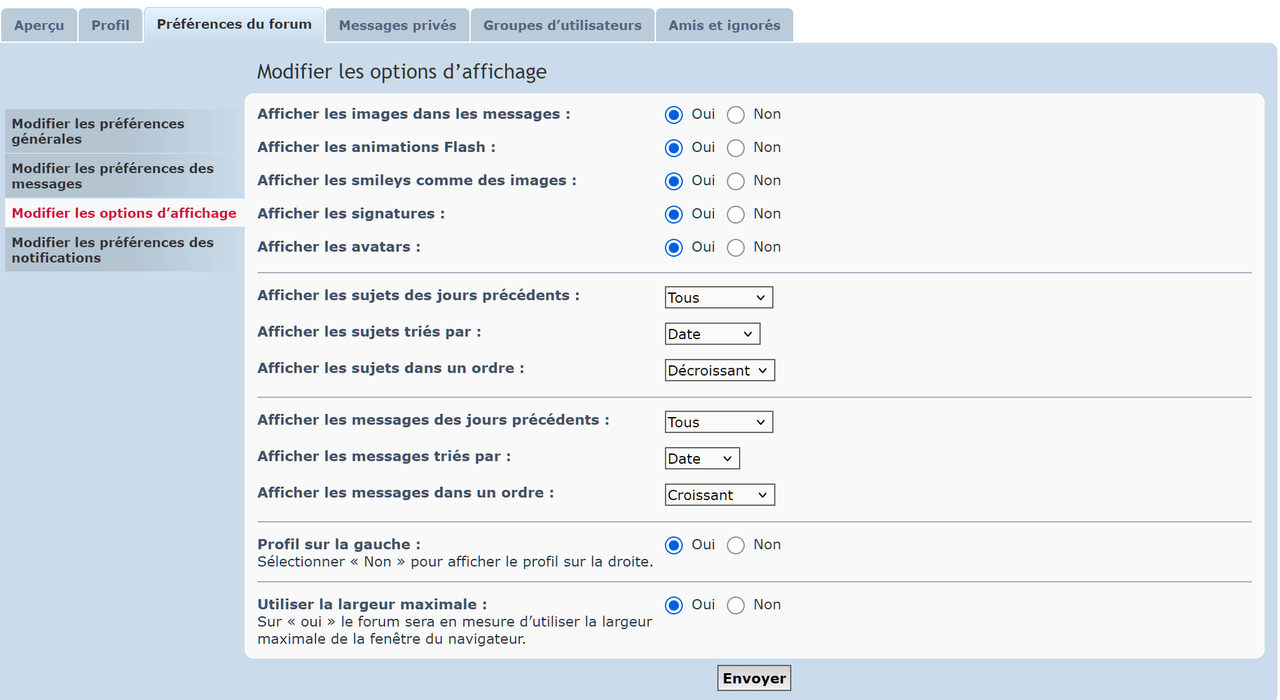Switch to the Aperçu tab
This screenshot has width=1280, height=700.
pyautogui.click(x=39, y=25)
